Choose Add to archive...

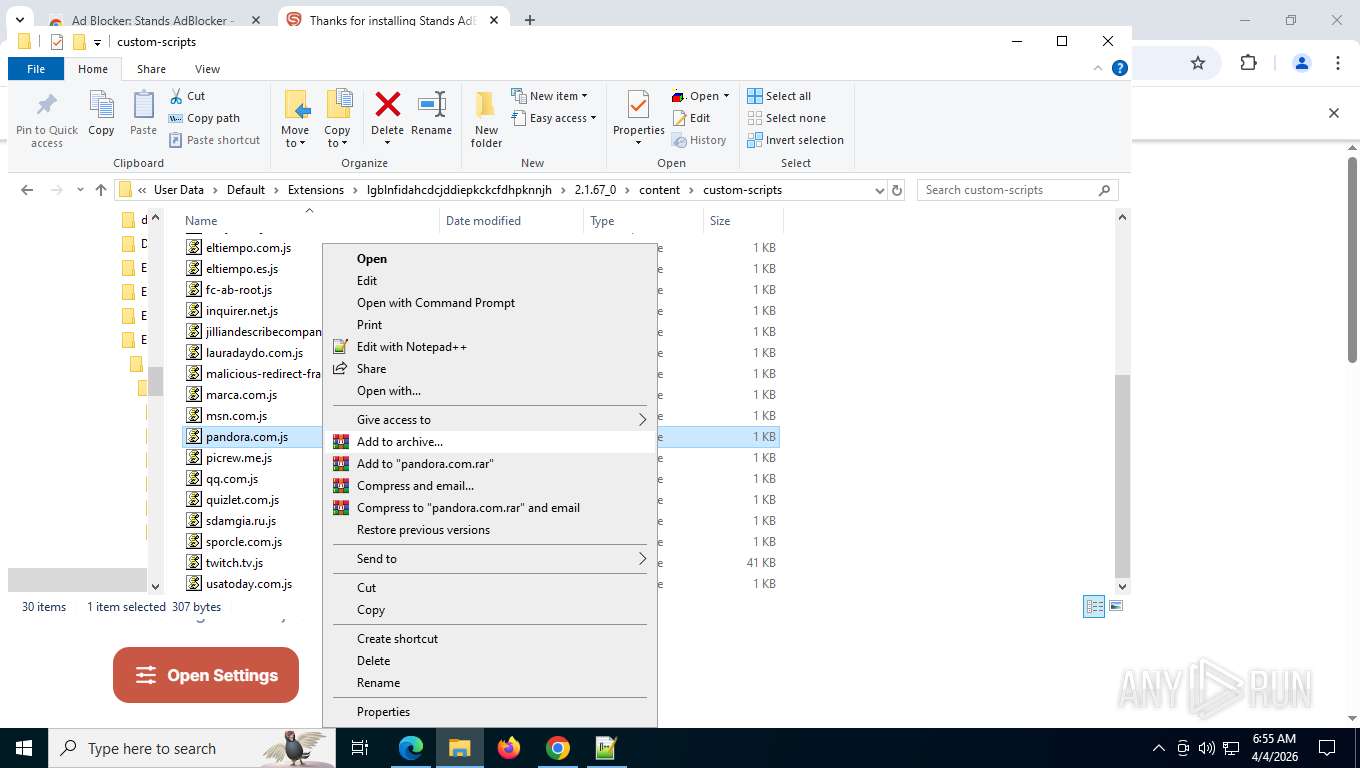pos(490,442)
